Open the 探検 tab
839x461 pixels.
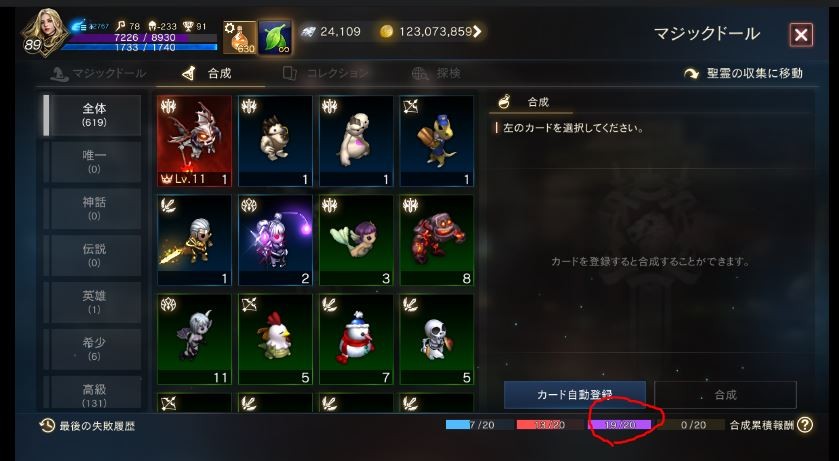click(x=436, y=73)
